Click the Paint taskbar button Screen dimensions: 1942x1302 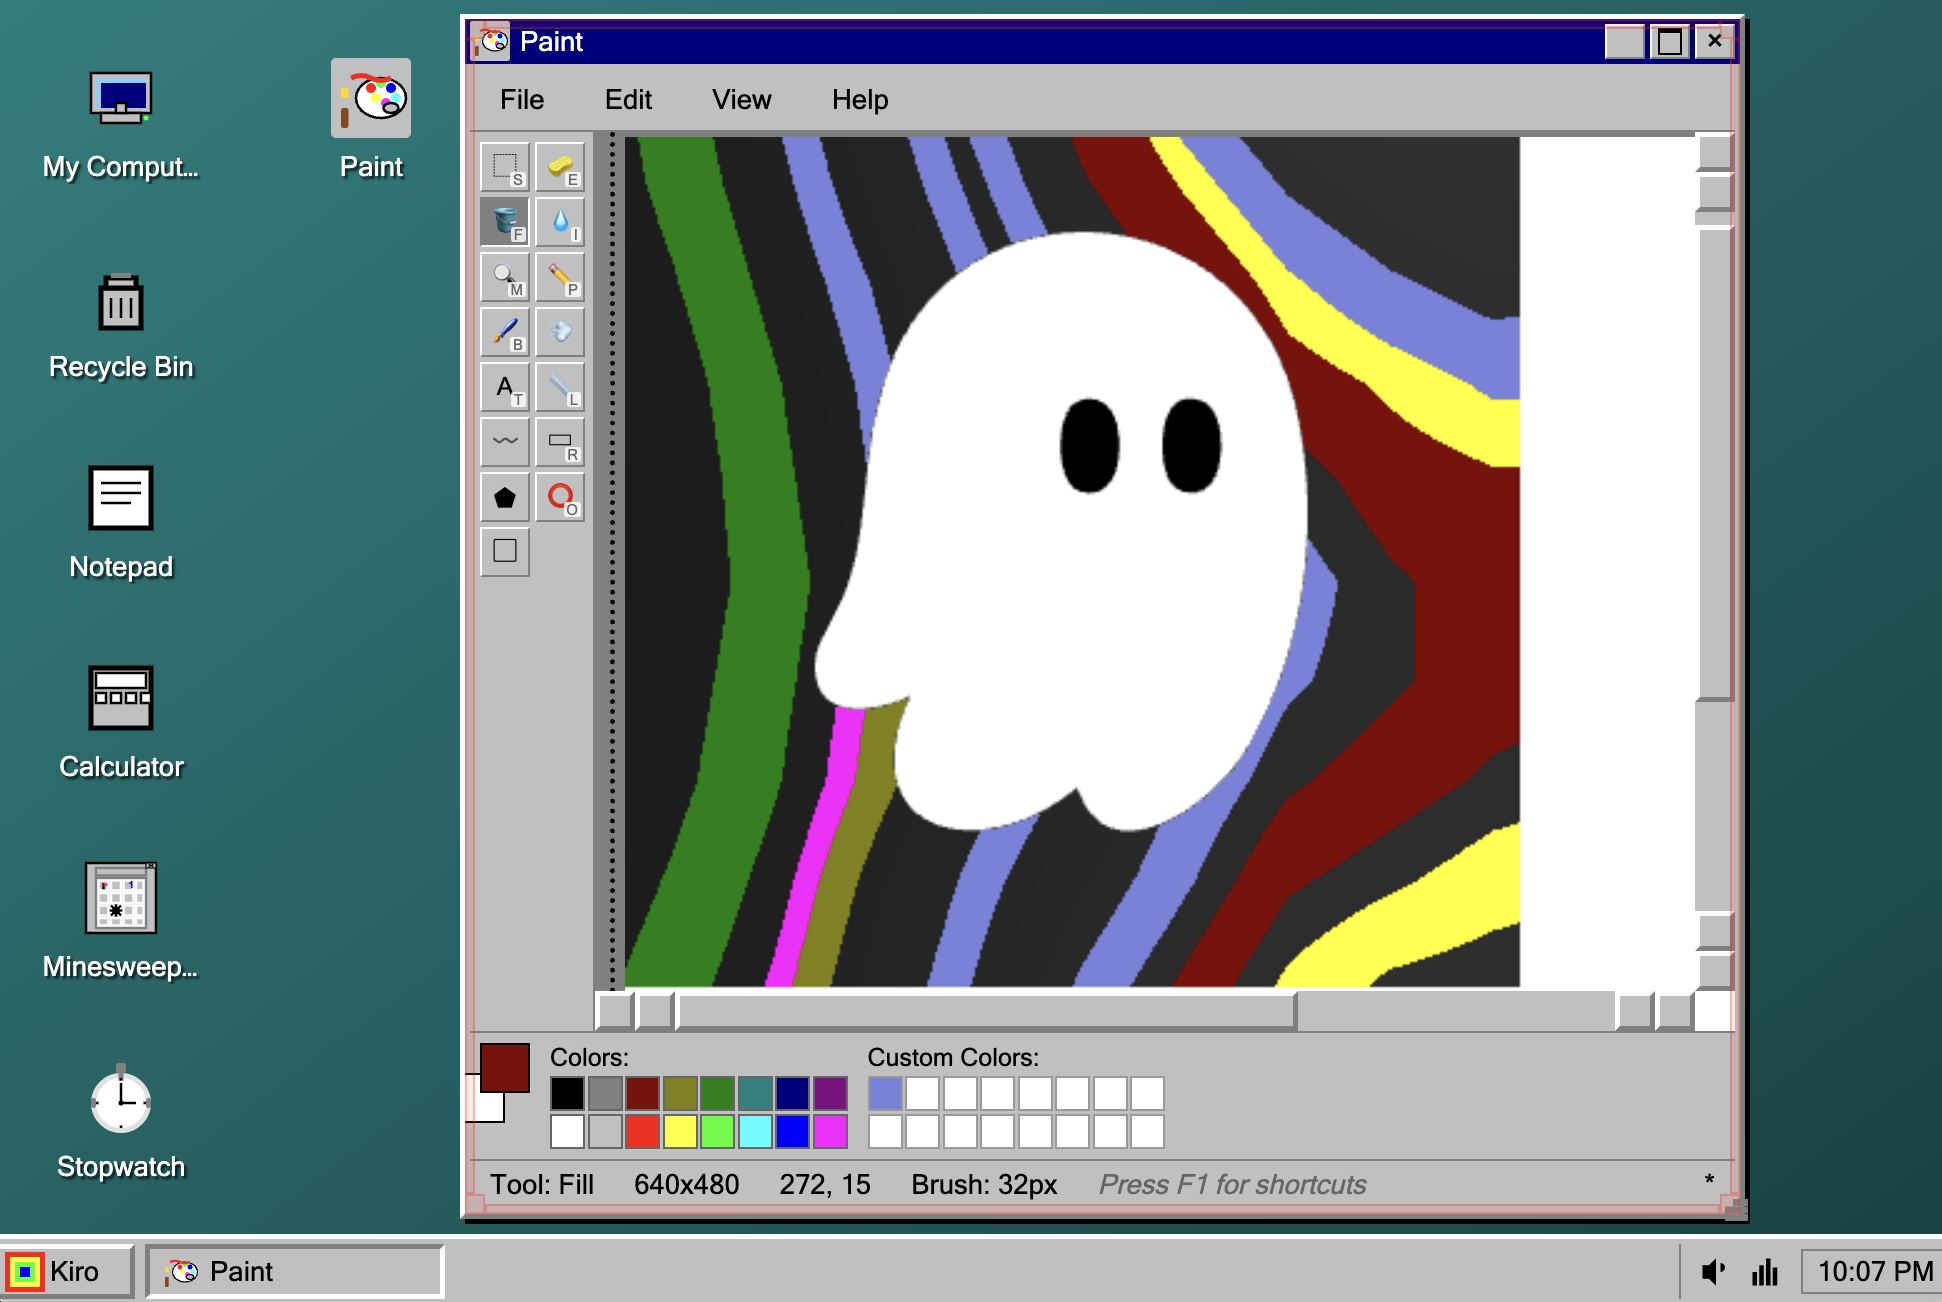click(x=295, y=1271)
